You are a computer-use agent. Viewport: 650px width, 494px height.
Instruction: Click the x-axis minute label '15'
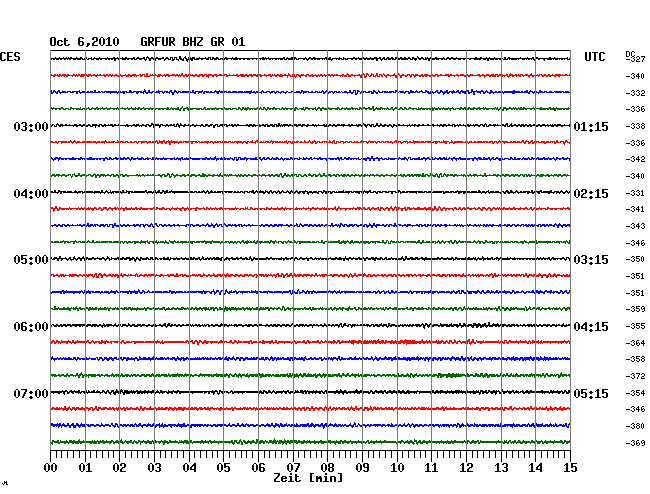(x=570, y=467)
